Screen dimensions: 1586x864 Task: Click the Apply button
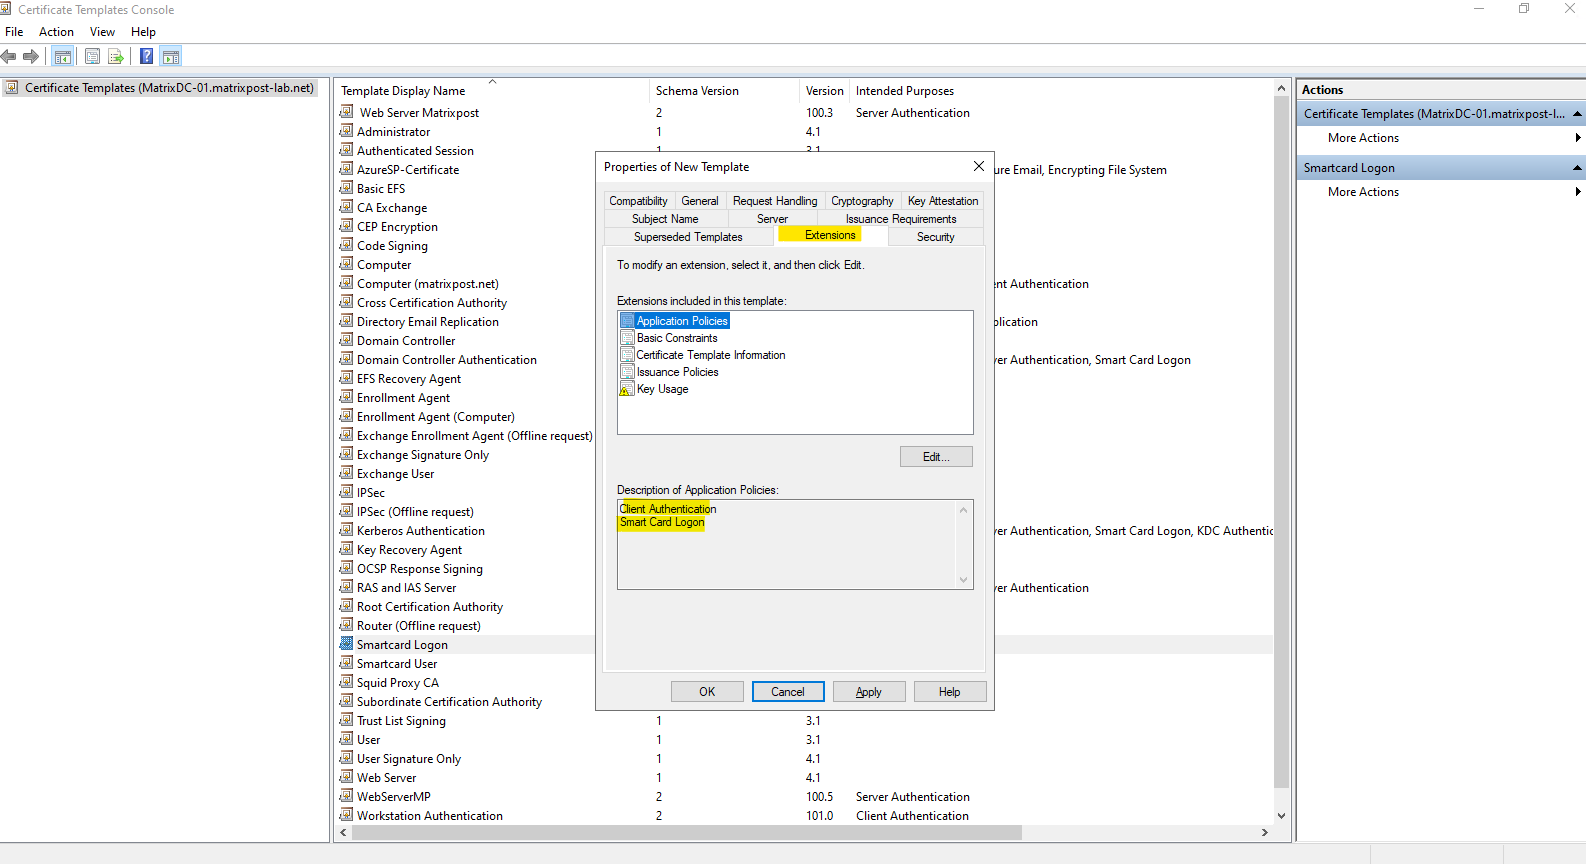[869, 692]
